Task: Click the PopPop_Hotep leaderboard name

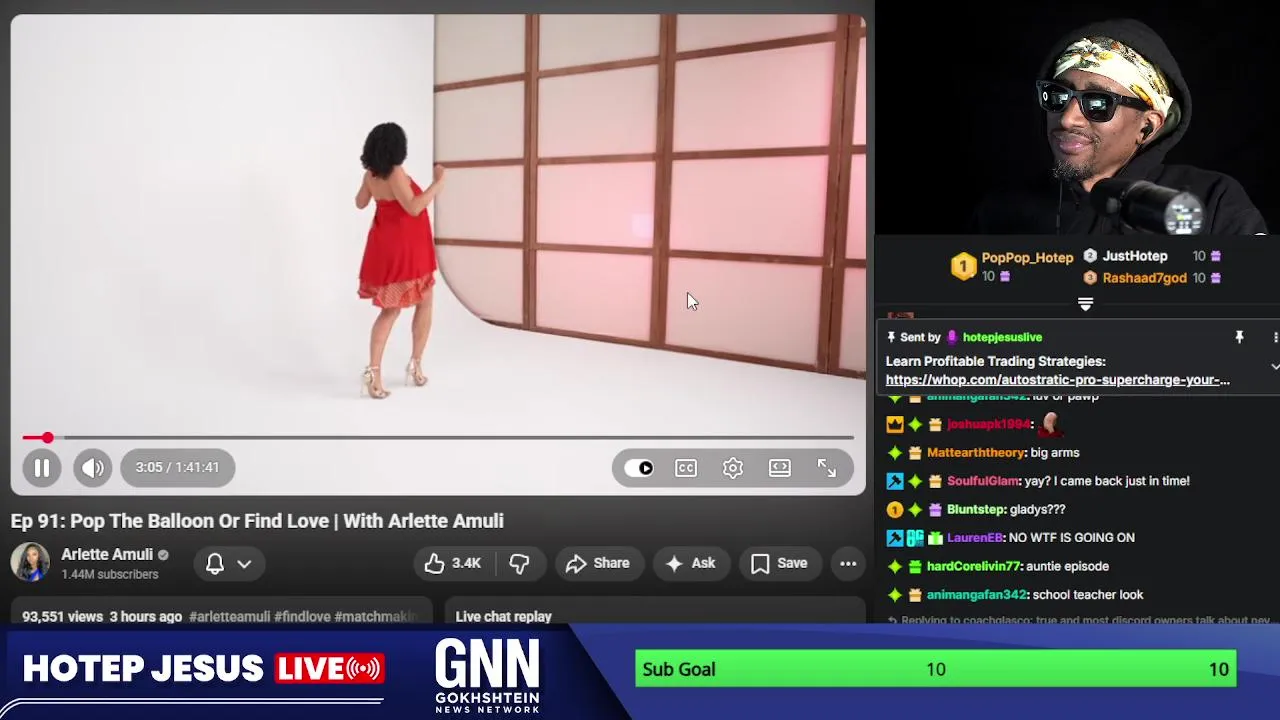Action: [1027, 258]
